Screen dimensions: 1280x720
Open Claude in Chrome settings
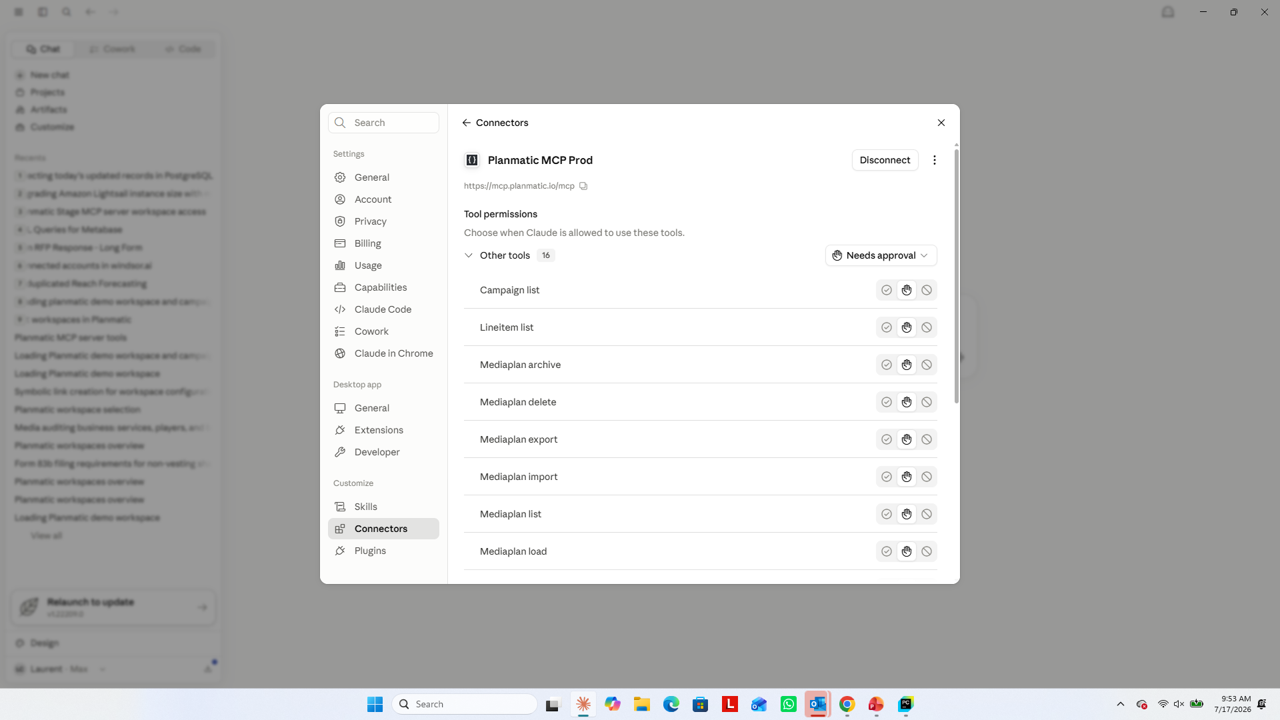click(x=384, y=353)
